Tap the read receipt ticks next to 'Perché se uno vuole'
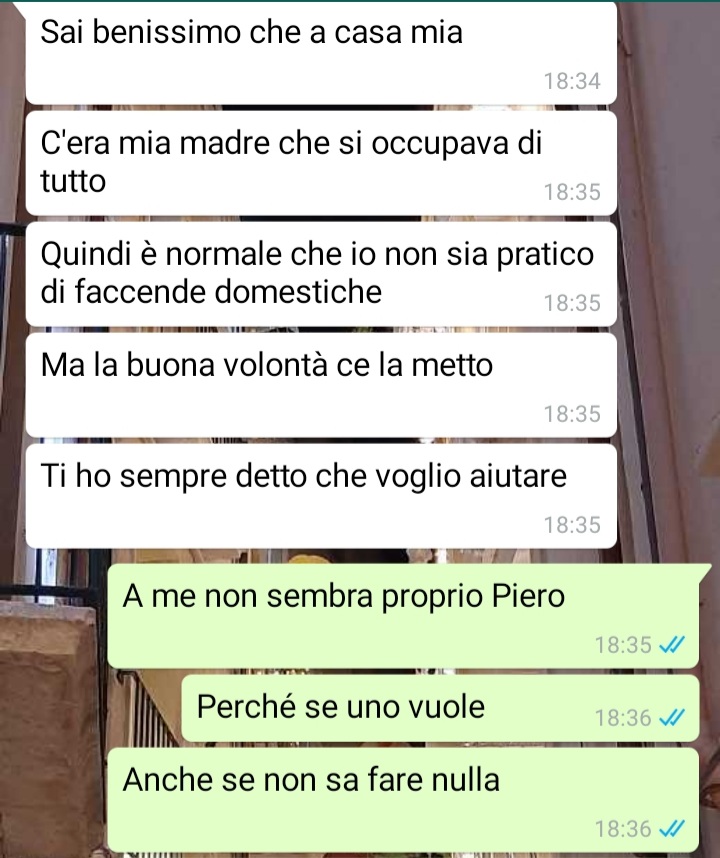 672,718
